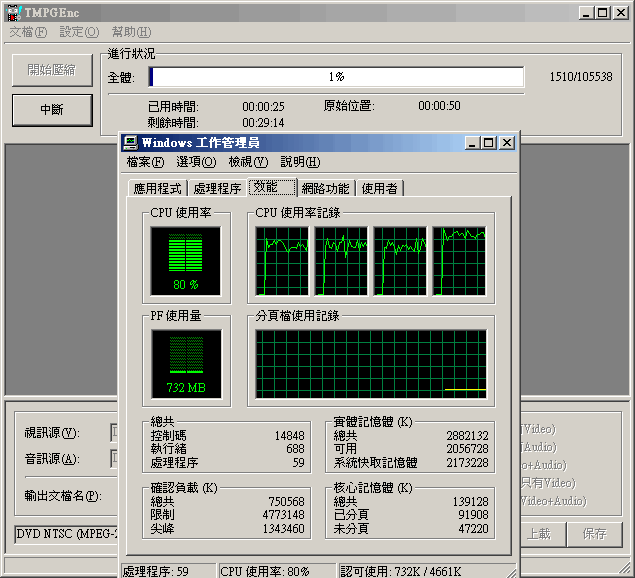The height and width of the screenshot is (578, 635).
Task: Click the 系統快取記憶體 value 2173228
Action: click(x=467, y=463)
